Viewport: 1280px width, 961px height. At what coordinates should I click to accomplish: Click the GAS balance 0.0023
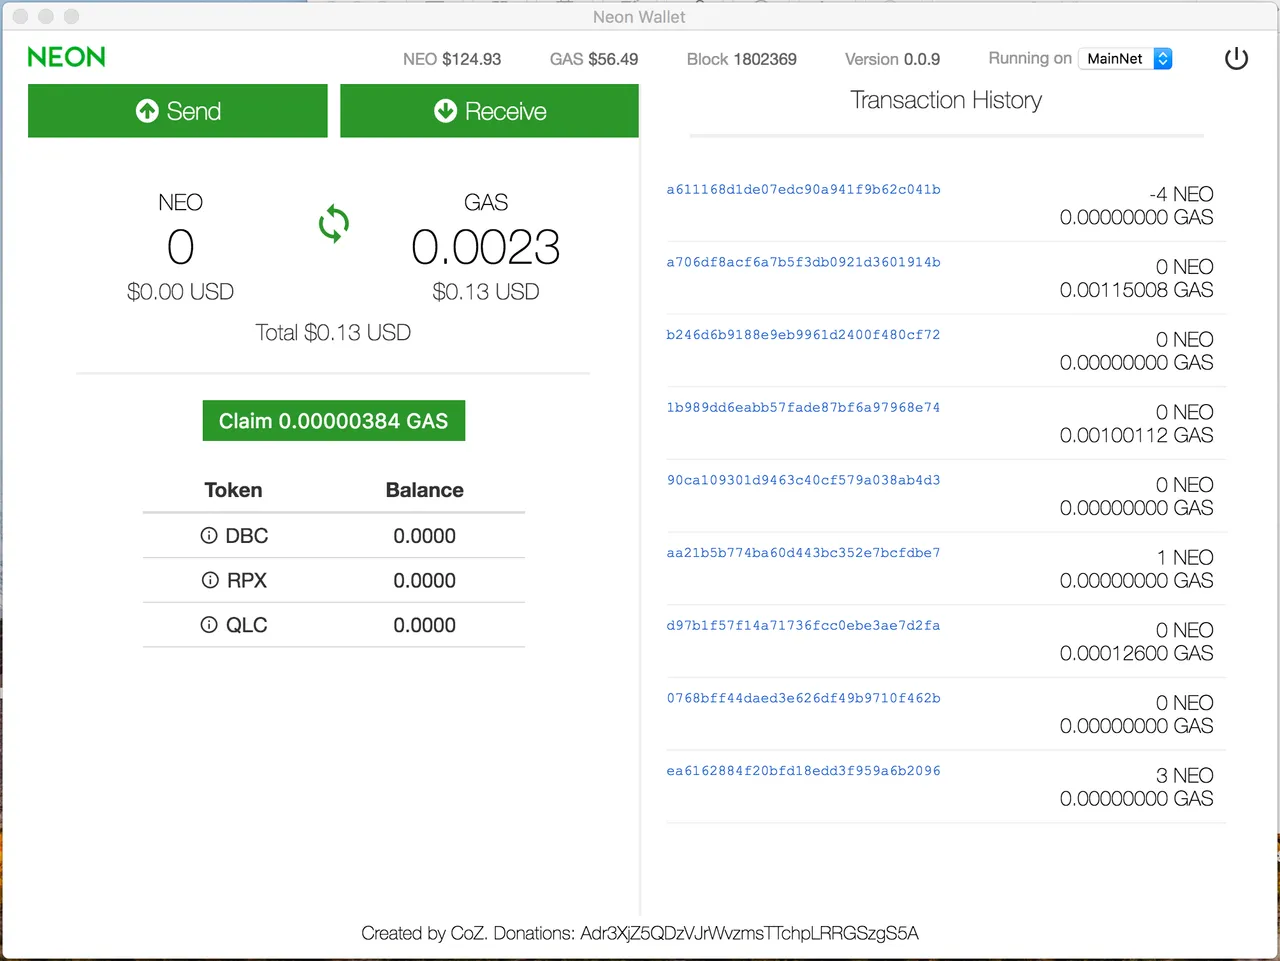[x=486, y=247]
